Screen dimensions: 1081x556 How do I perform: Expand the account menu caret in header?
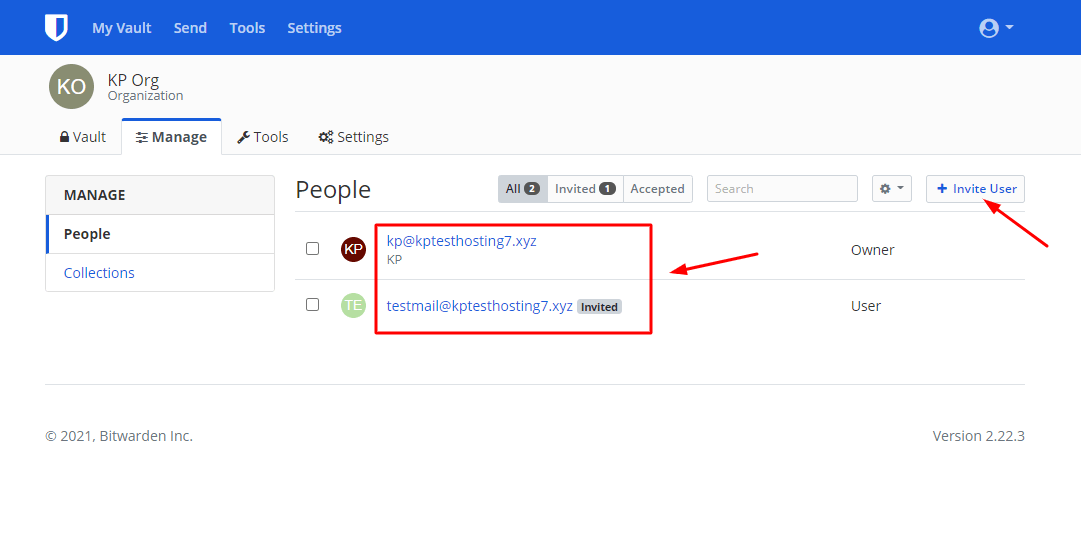click(x=1009, y=28)
